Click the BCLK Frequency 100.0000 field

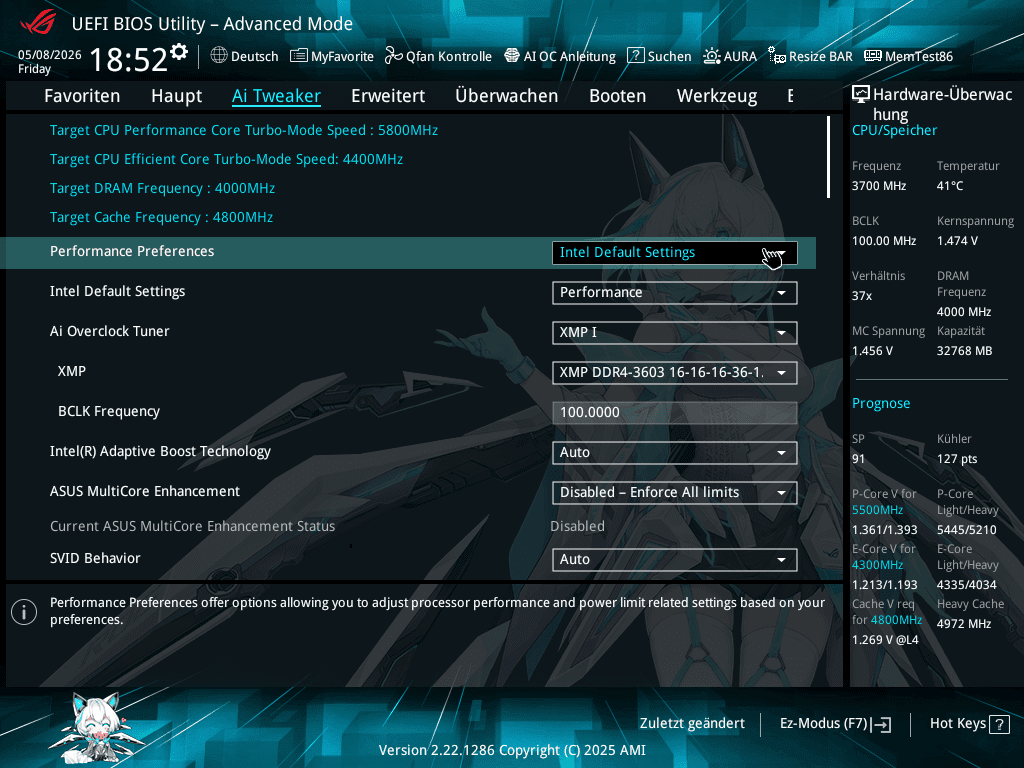(675, 413)
